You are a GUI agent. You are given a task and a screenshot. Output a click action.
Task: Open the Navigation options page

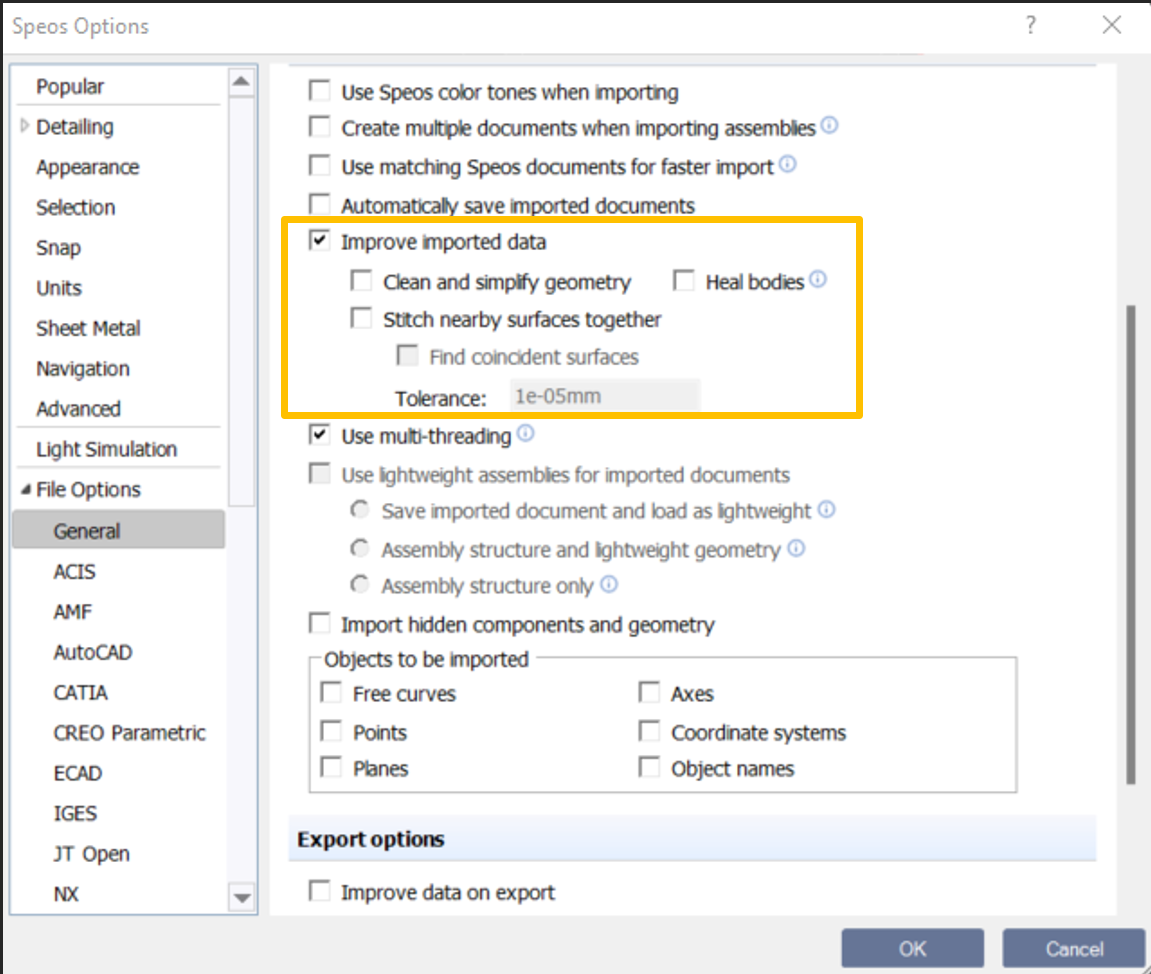83,368
